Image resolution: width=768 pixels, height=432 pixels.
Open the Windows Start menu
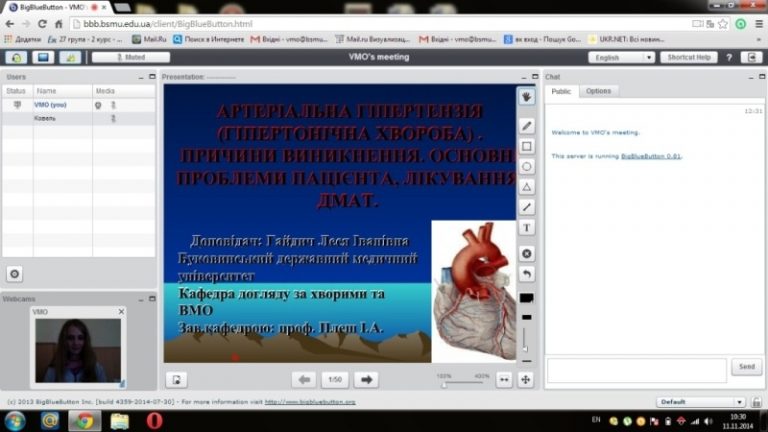pyautogui.click(x=16, y=421)
